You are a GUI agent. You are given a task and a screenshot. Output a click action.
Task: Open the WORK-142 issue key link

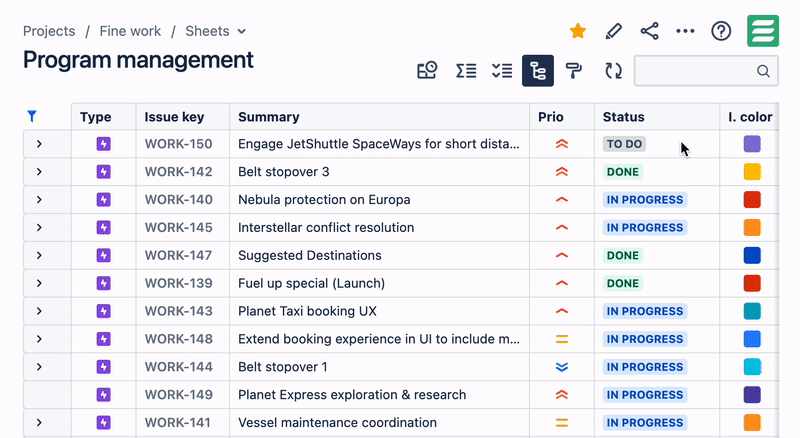click(178, 172)
